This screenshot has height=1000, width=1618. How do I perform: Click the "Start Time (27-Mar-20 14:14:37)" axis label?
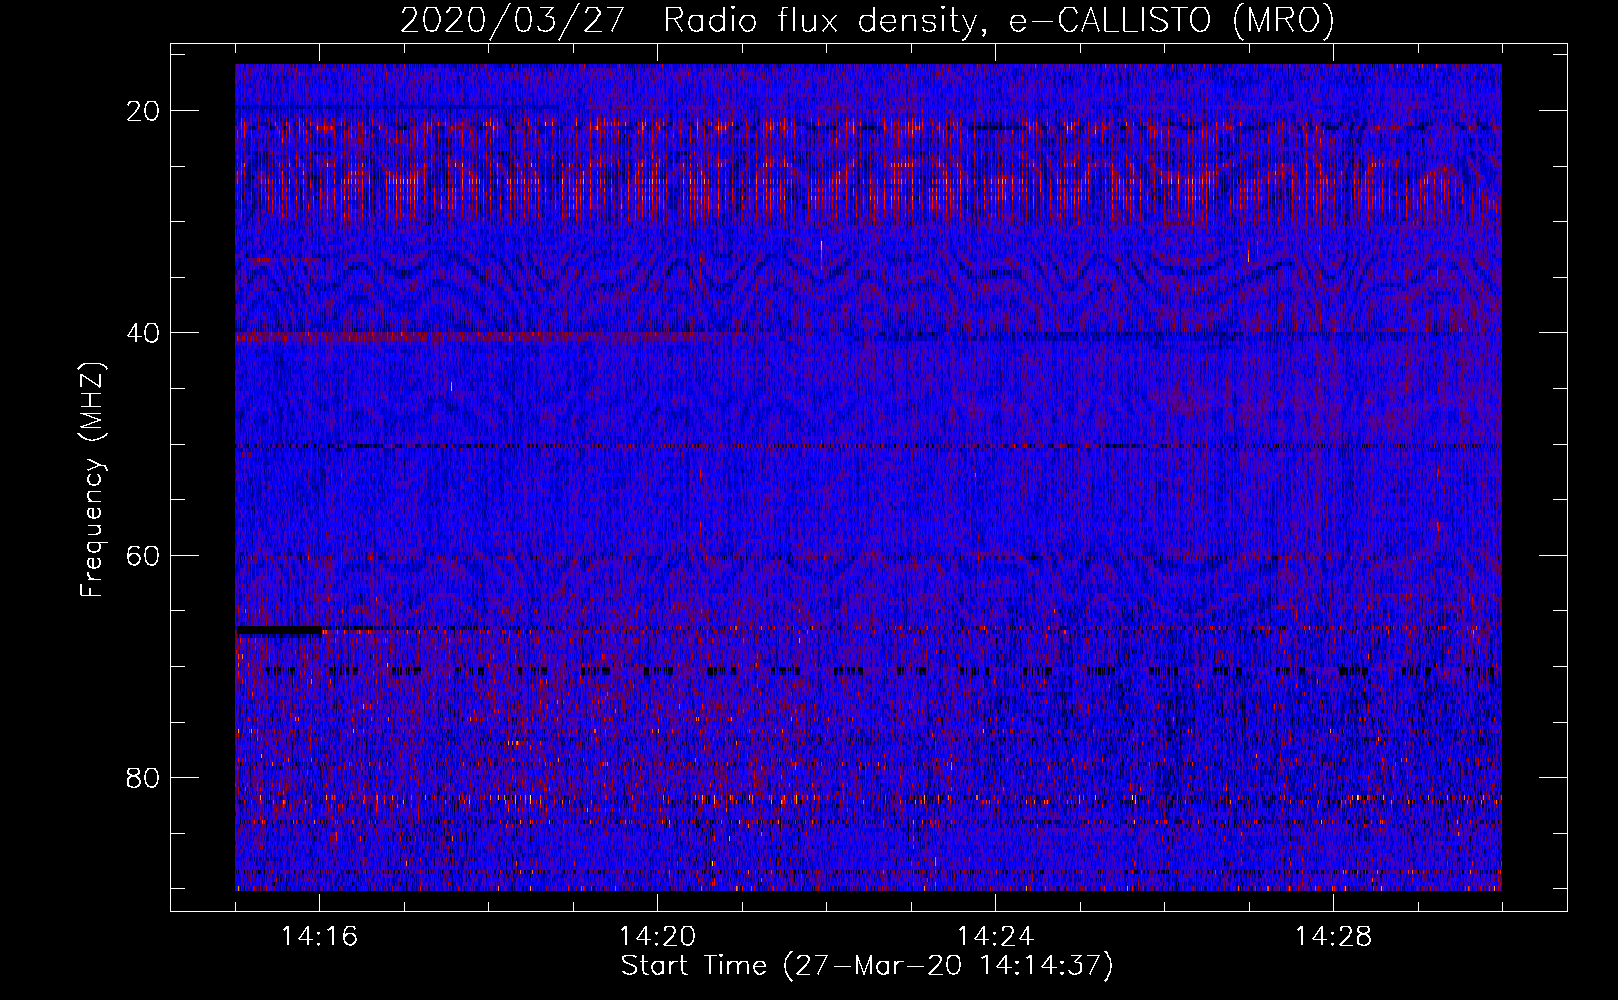click(x=867, y=966)
